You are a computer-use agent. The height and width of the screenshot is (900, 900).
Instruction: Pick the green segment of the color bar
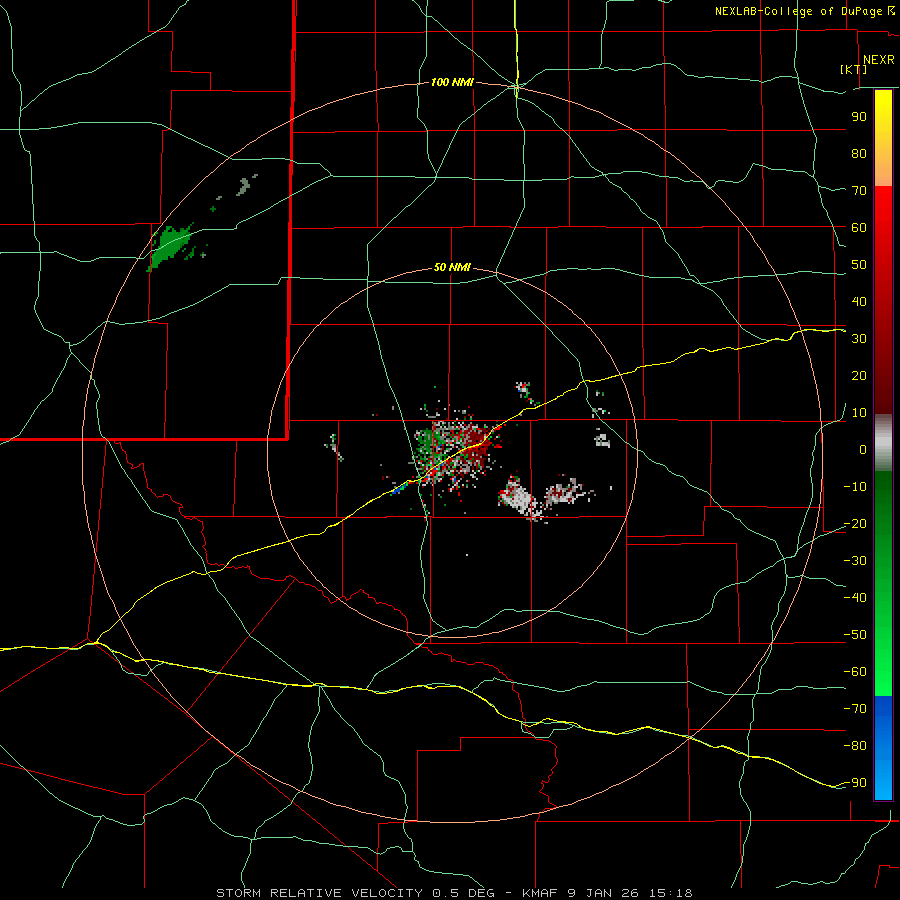tap(883, 584)
